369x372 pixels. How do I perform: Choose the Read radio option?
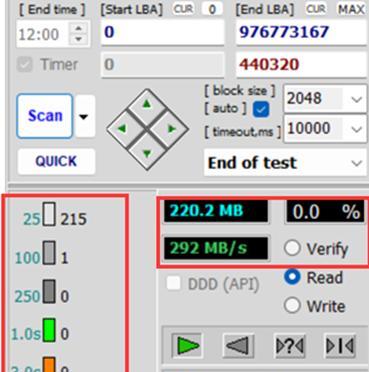pos(292,278)
